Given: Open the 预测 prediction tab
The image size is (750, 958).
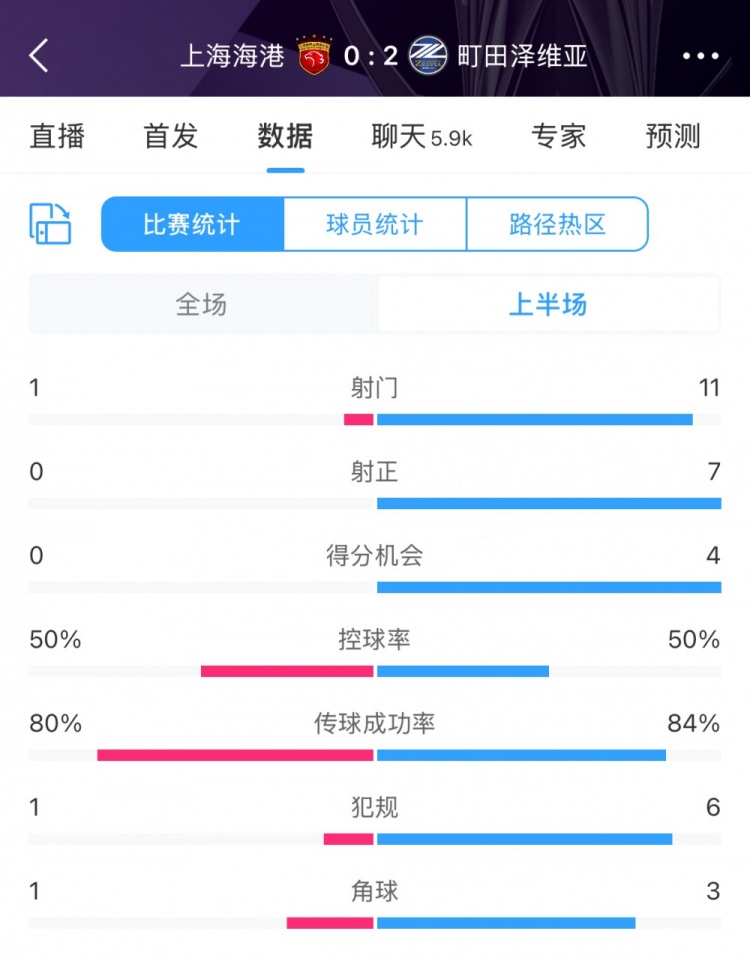Looking at the screenshot, I should click(x=673, y=136).
